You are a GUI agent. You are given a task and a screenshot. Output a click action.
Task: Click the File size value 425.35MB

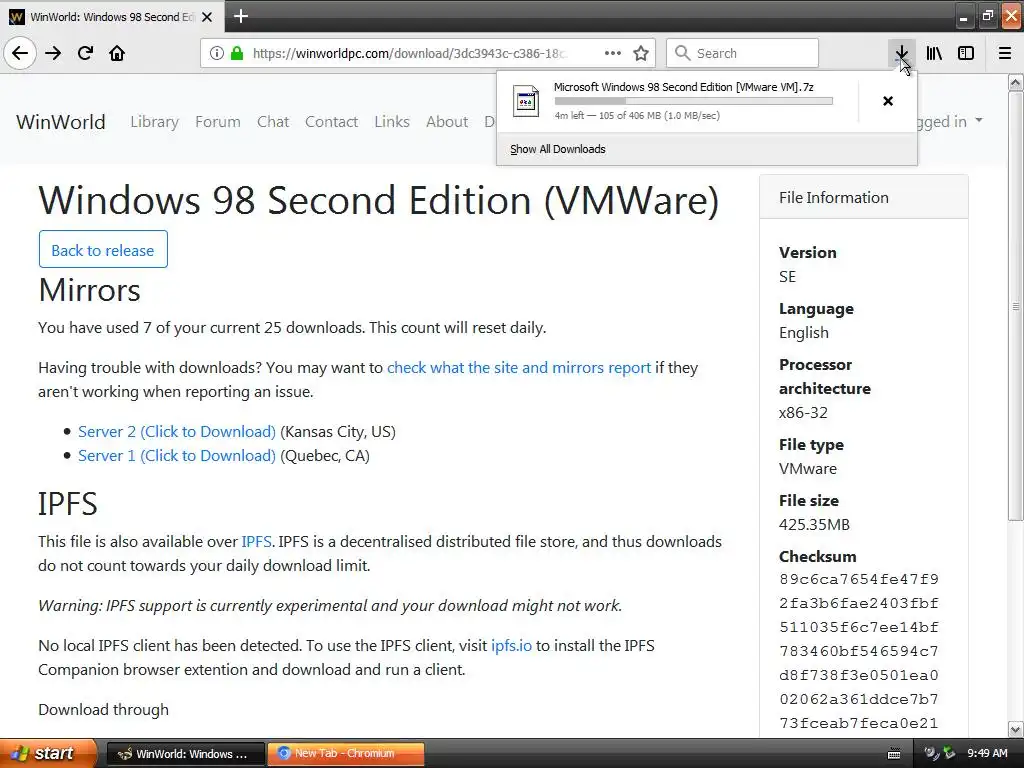click(814, 524)
